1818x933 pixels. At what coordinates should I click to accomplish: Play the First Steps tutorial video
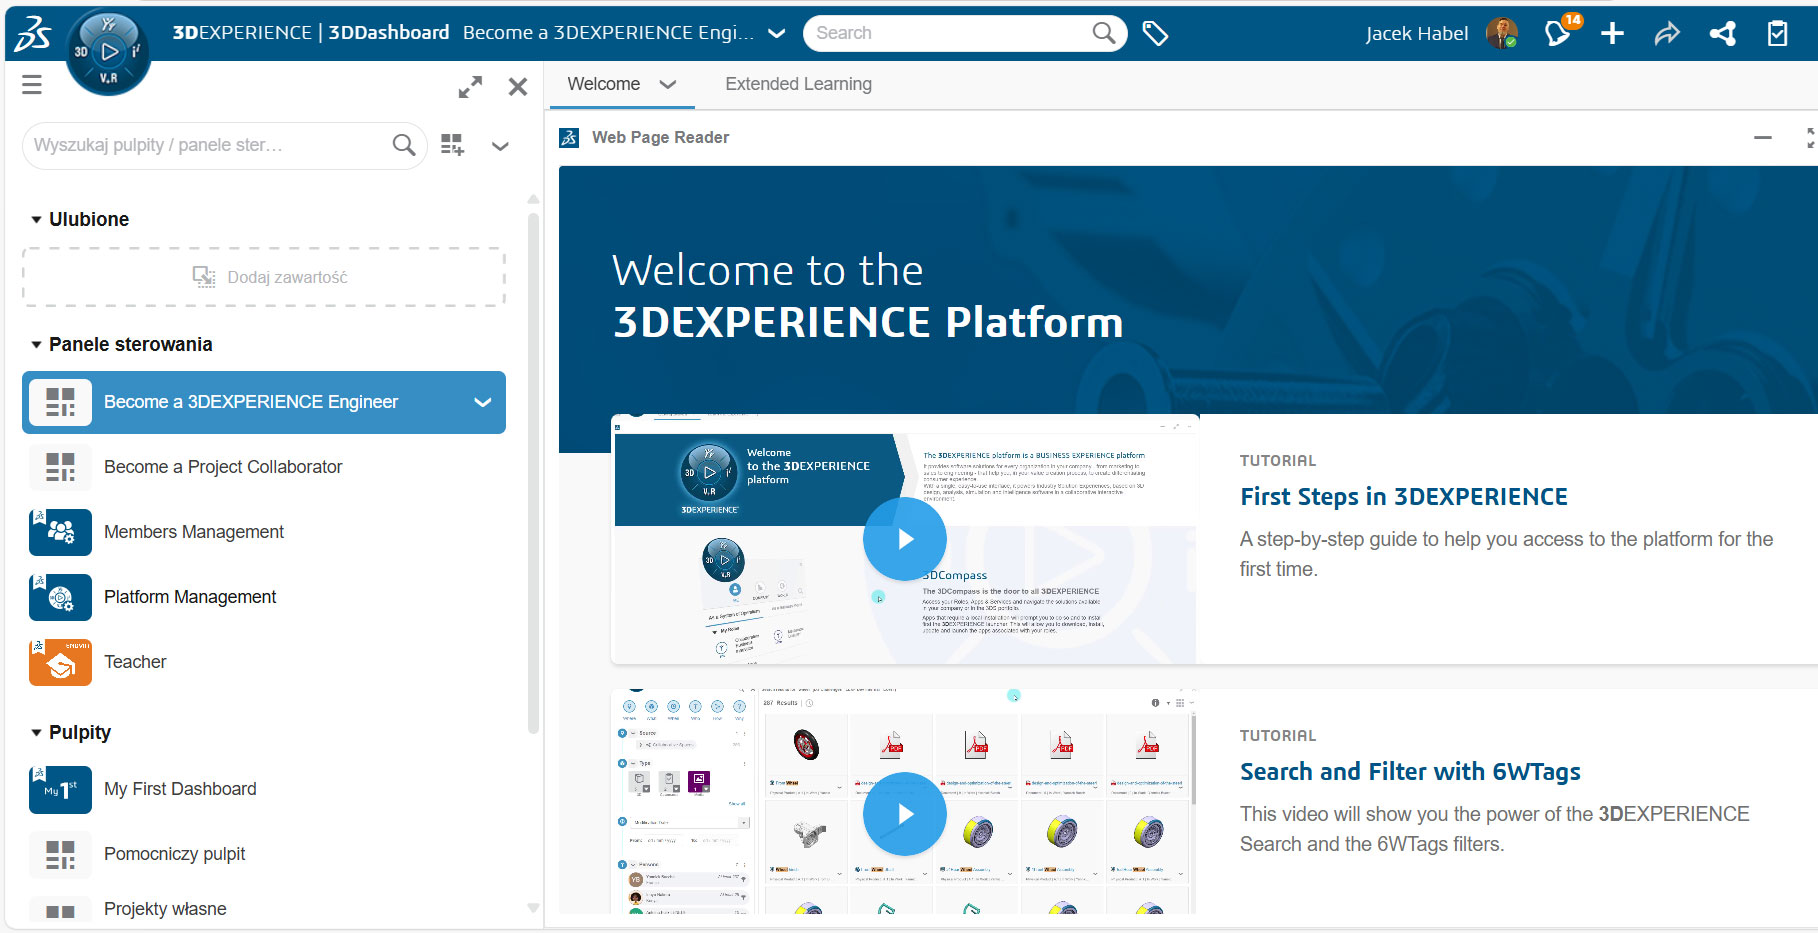pyautogui.click(x=904, y=539)
